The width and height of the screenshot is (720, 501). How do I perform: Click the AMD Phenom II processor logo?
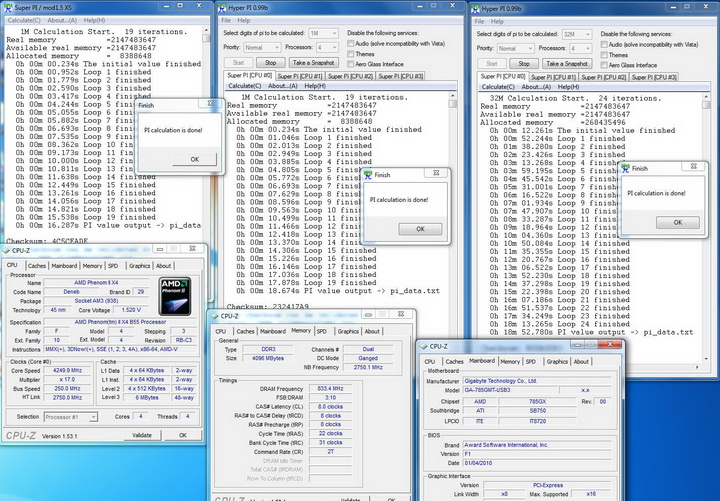click(175, 296)
